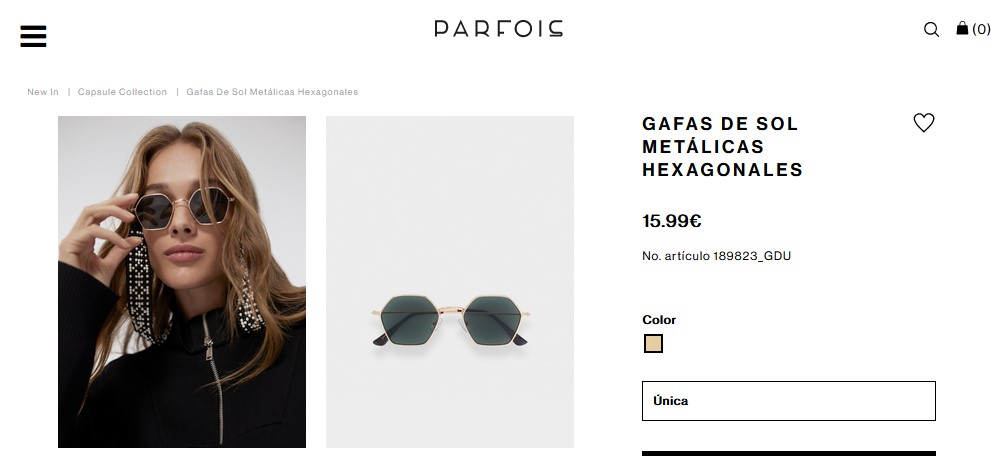The image size is (991, 456).
Task: Click the Parfois logo
Action: (498, 28)
